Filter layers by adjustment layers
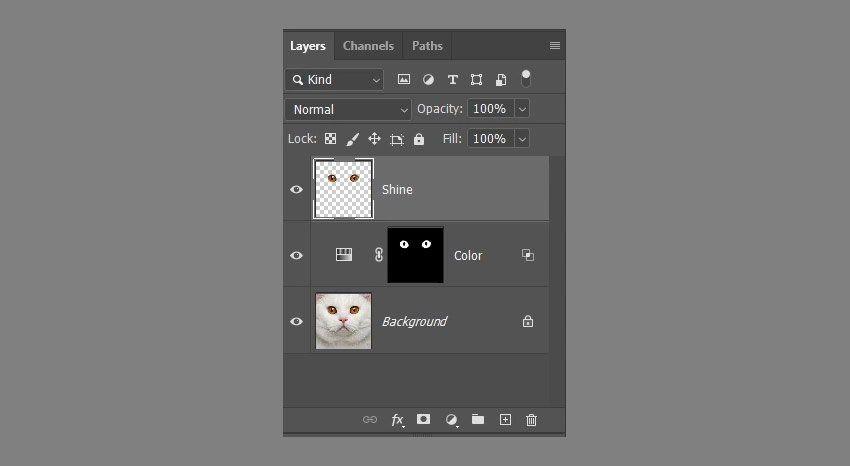 click(x=428, y=79)
